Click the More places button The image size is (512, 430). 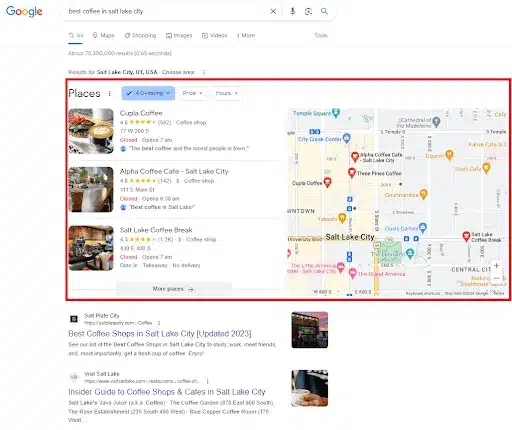pos(173,289)
